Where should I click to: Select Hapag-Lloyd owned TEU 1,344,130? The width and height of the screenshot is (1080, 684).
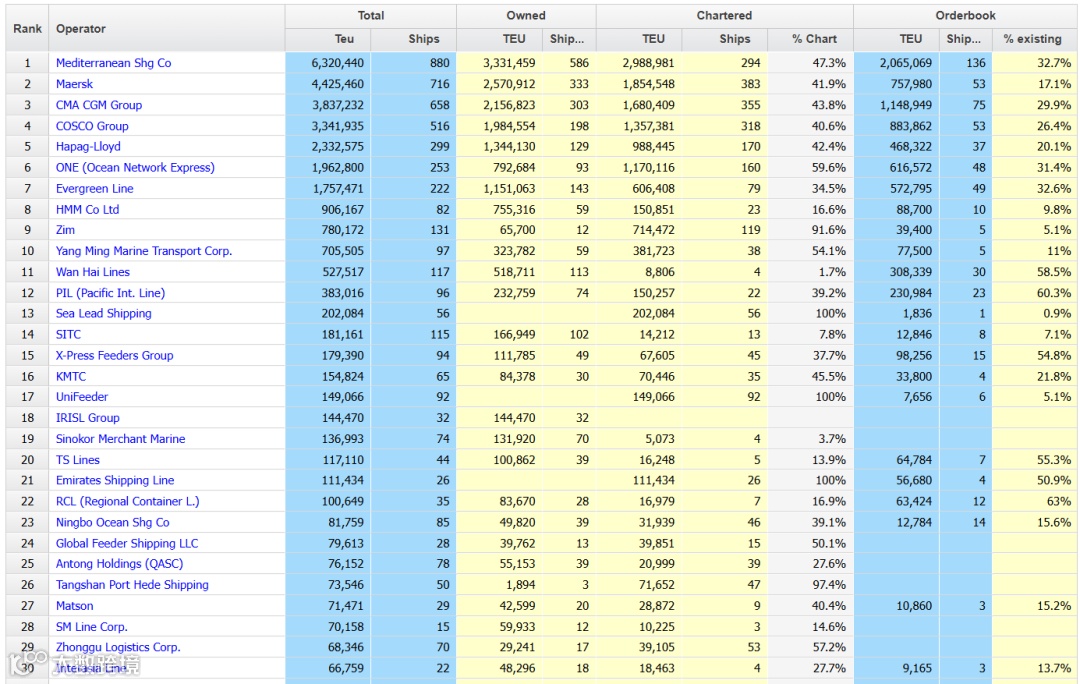coord(499,147)
